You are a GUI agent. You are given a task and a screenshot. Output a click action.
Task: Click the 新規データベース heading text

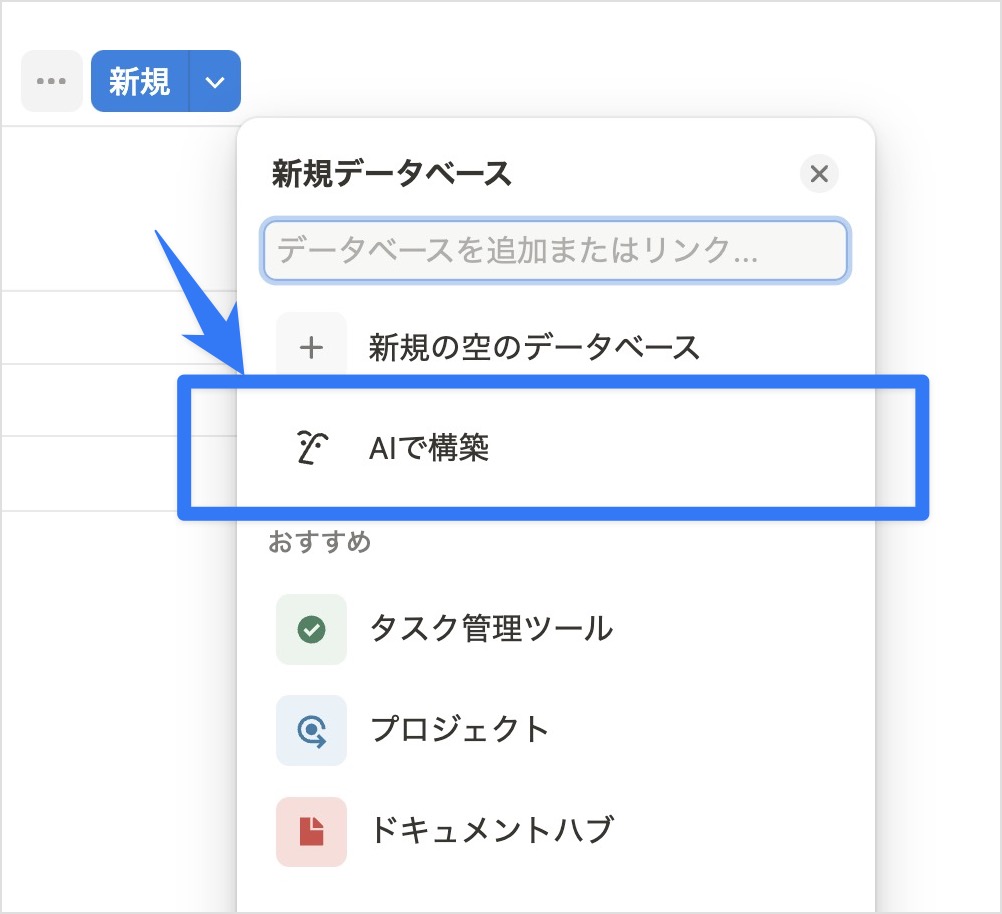point(391,173)
